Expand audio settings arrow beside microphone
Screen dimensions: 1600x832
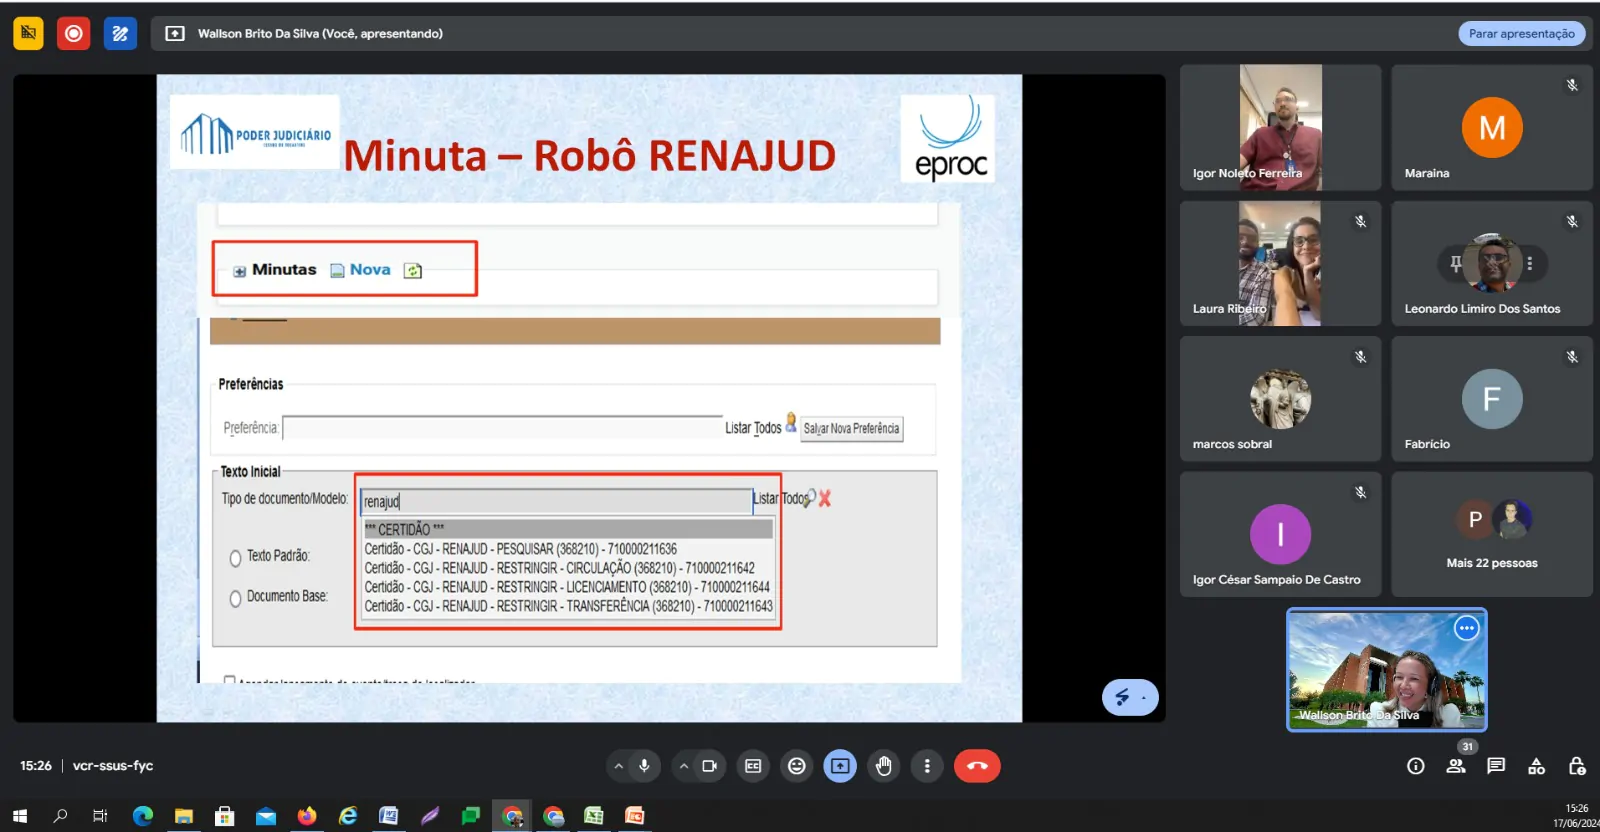pyautogui.click(x=619, y=766)
